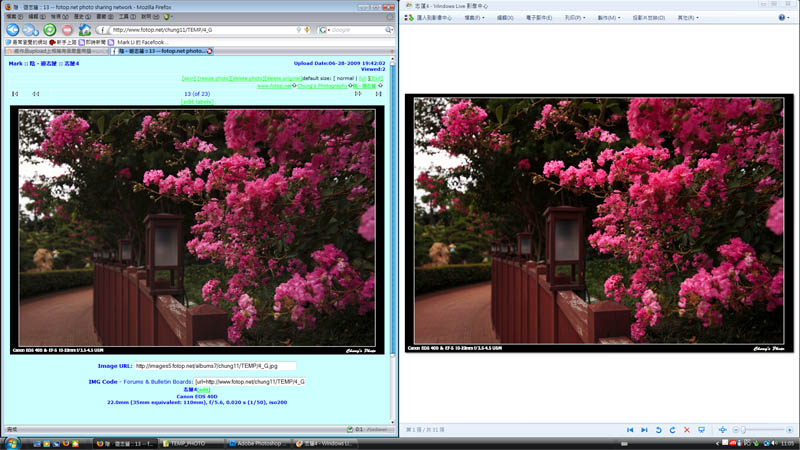Go to previous photo in album
This screenshot has height=450, width=800.
(x=36, y=94)
